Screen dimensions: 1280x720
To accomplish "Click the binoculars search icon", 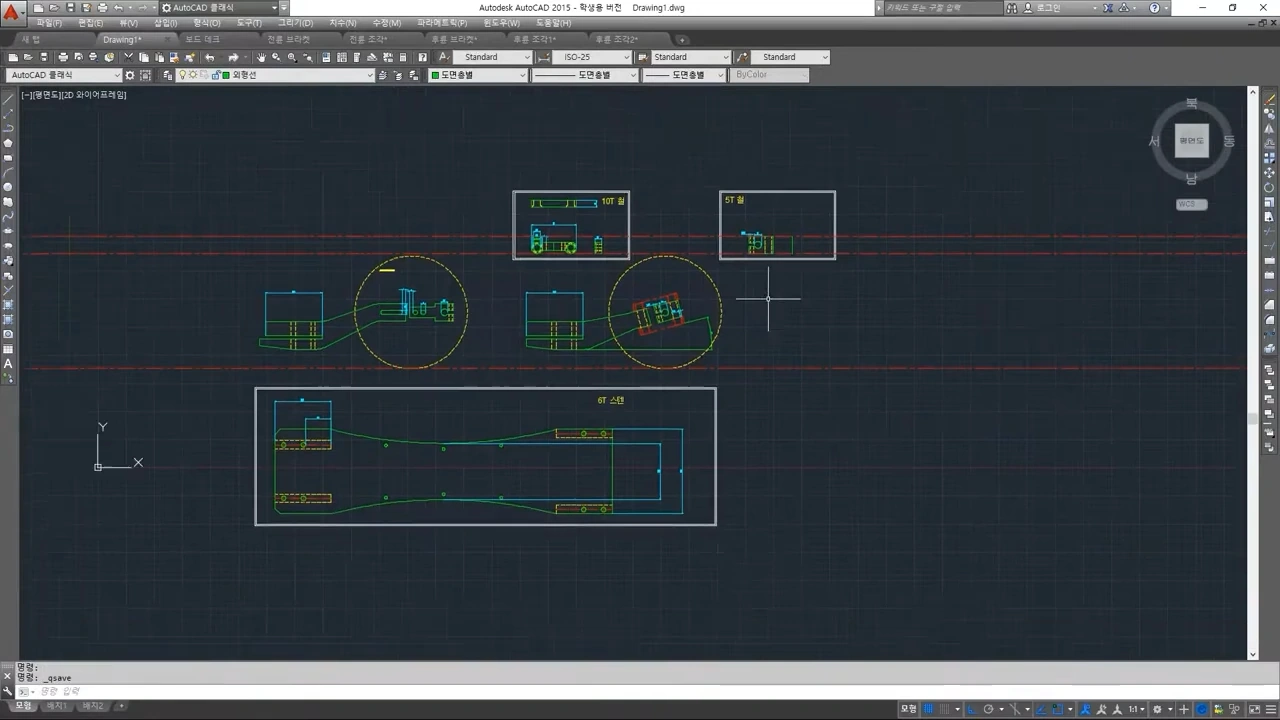I will tap(1012, 8).
